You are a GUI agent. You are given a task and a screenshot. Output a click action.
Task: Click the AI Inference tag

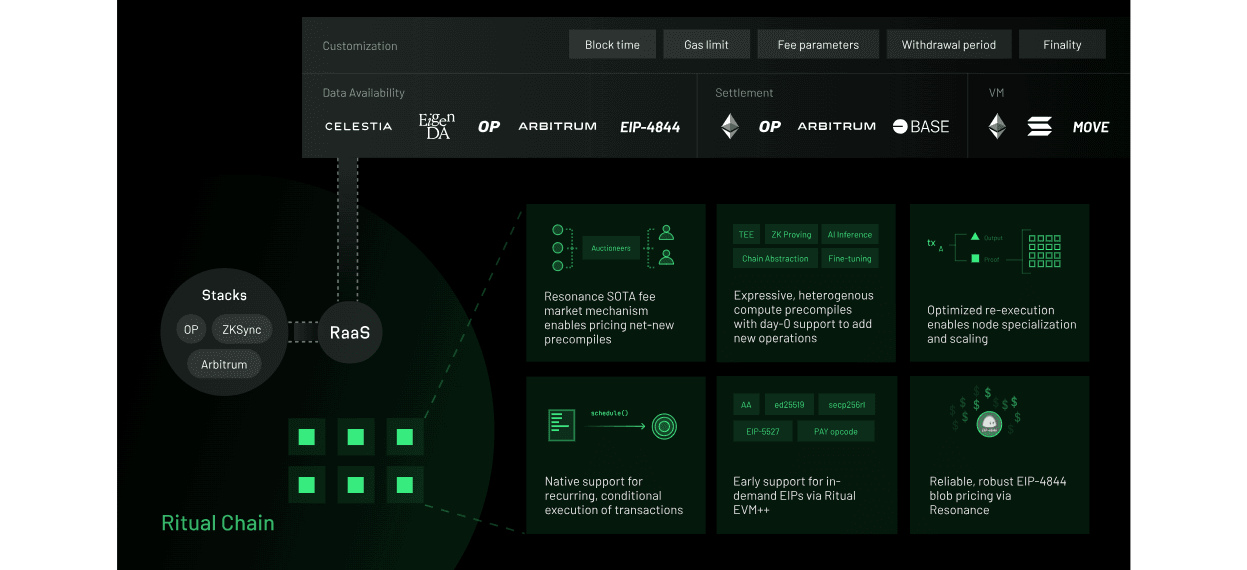[x=850, y=234]
